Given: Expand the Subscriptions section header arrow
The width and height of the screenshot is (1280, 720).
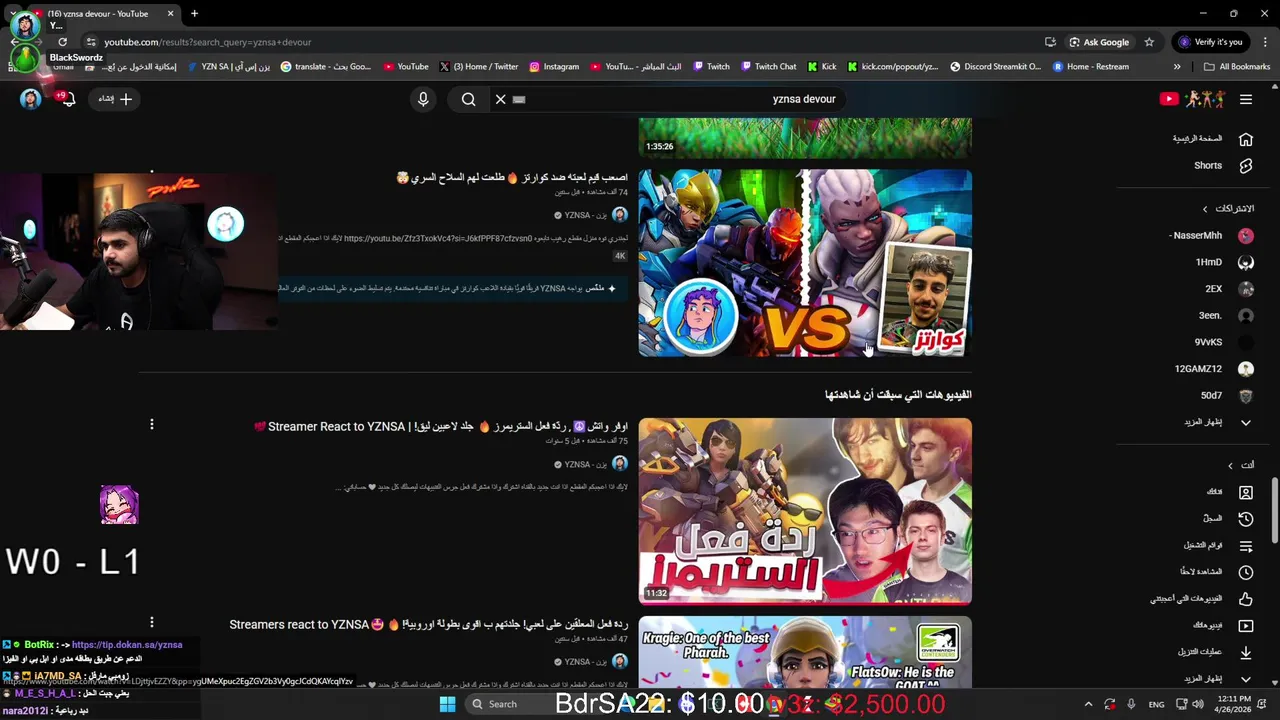Looking at the screenshot, I should click(1205, 209).
